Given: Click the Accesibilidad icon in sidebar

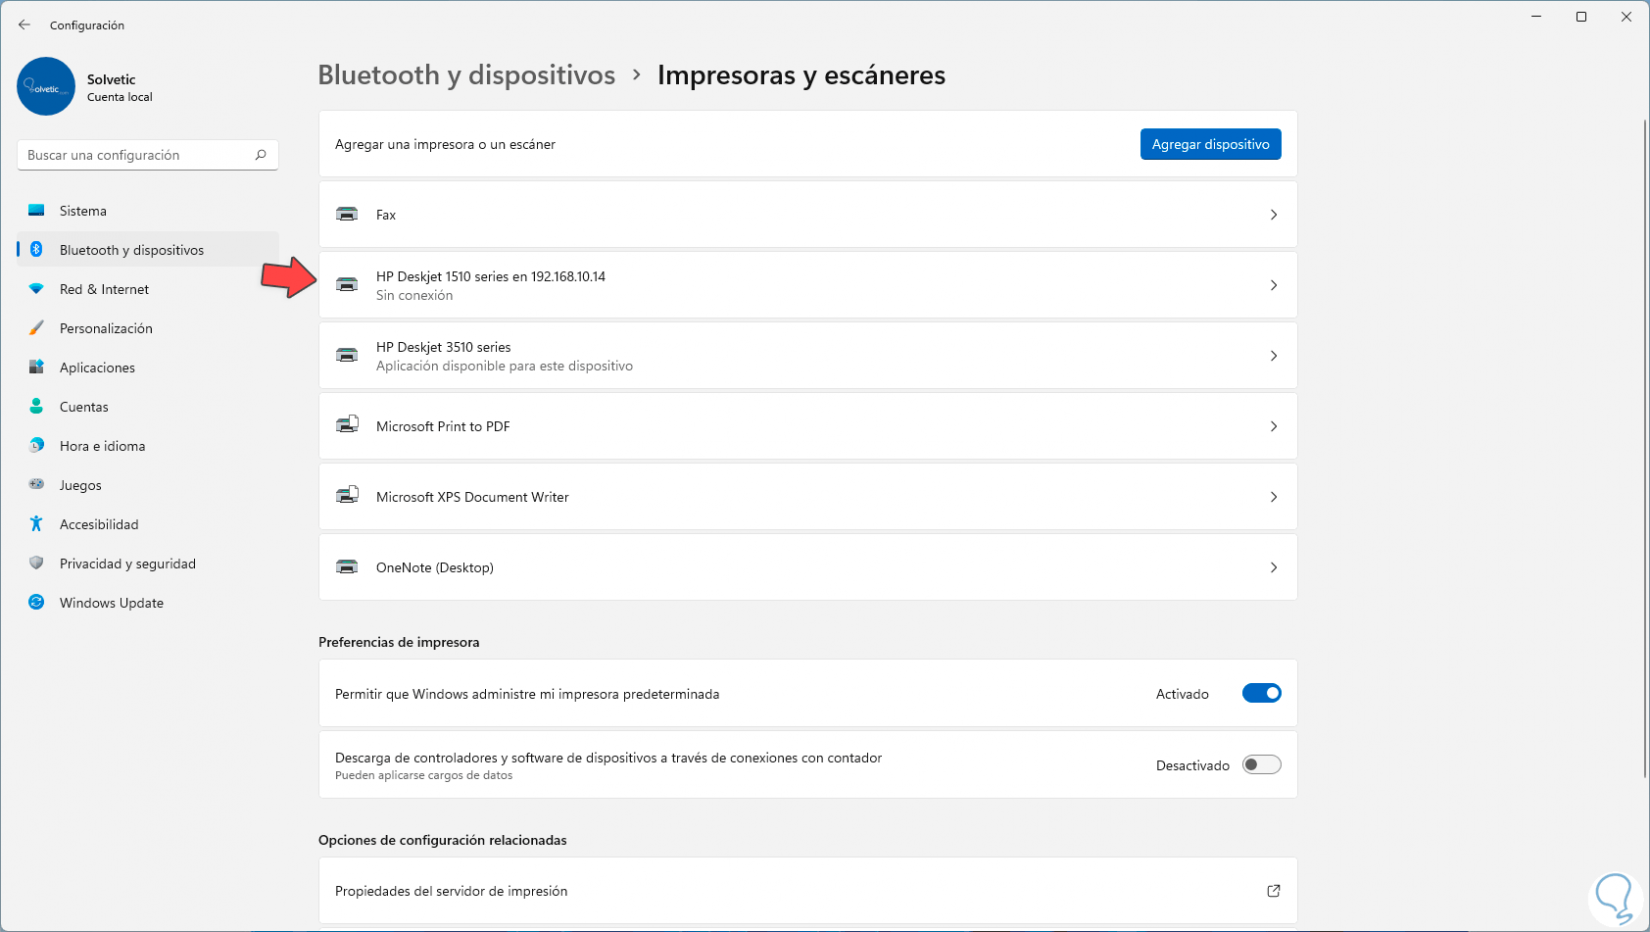Looking at the screenshot, I should (37, 524).
